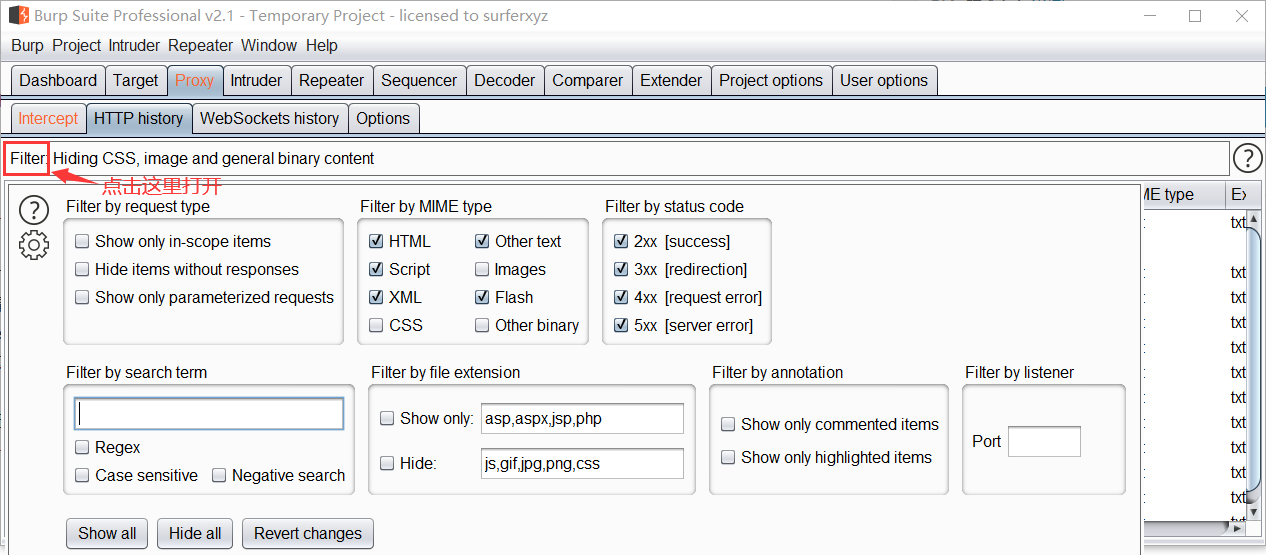This screenshot has height=555, width=1266.
Task: Click the history table vertical scrollbar
Action: pyautogui.click(x=1255, y=366)
